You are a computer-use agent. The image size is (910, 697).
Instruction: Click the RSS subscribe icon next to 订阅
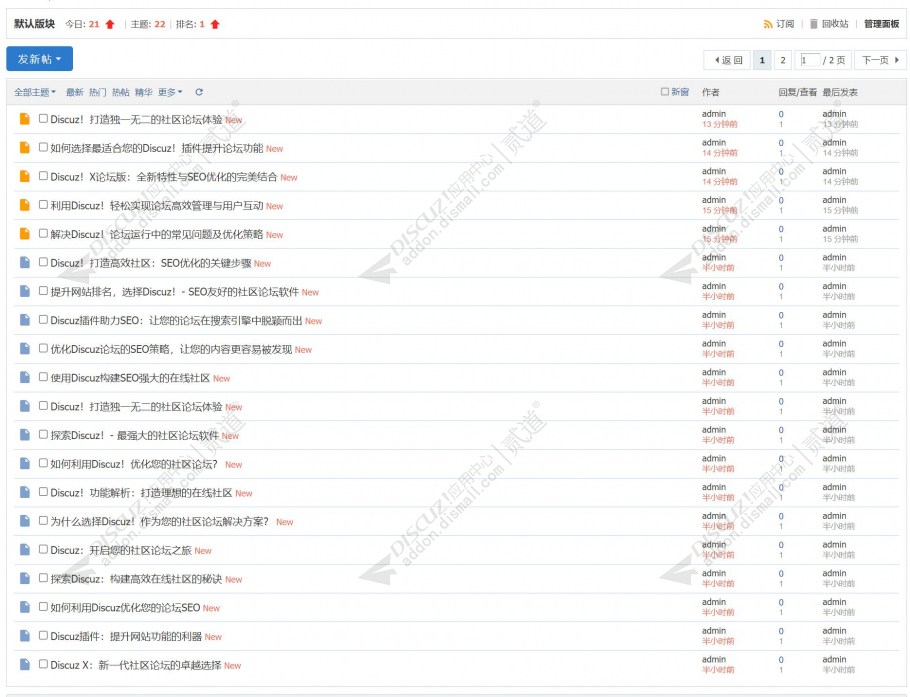(768, 24)
